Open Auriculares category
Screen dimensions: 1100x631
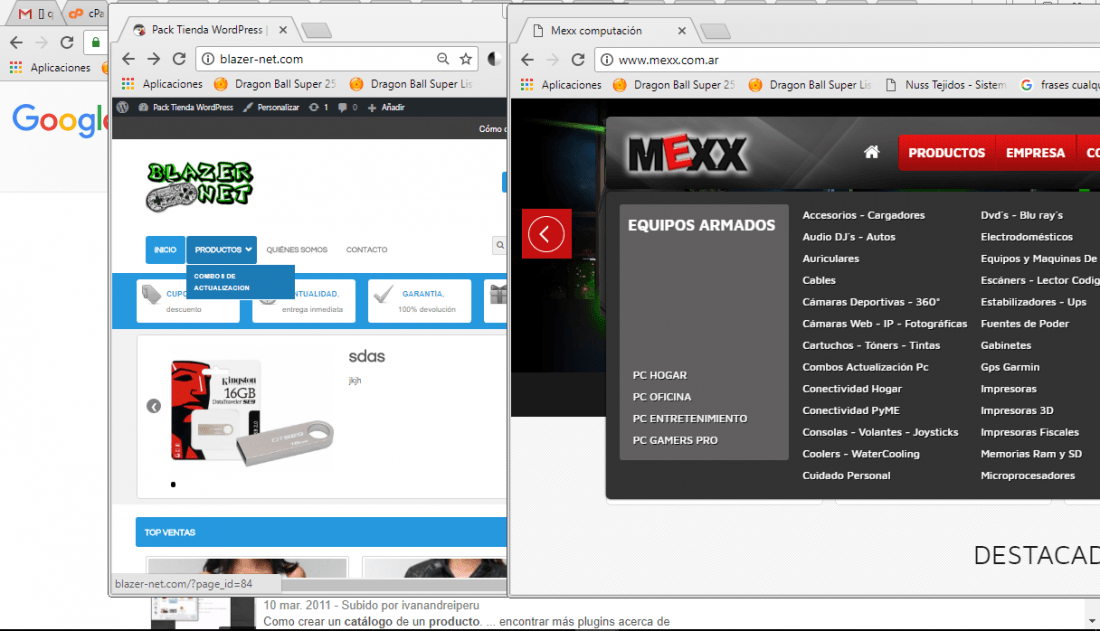click(x=831, y=259)
